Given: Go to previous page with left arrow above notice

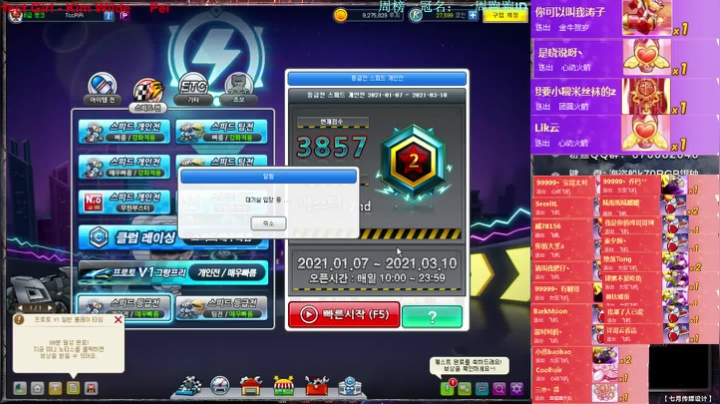Looking at the screenshot, I should point(19,308).
